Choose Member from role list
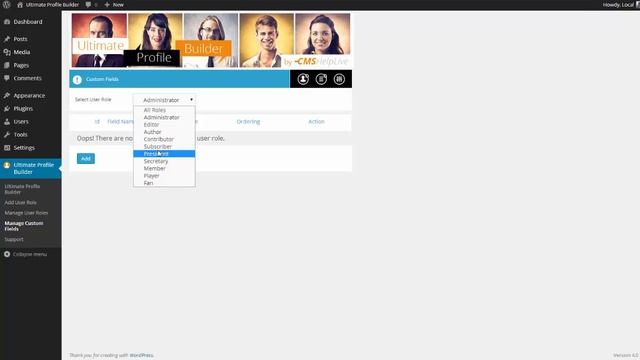 pyautogui.click(x=164, y=169)
